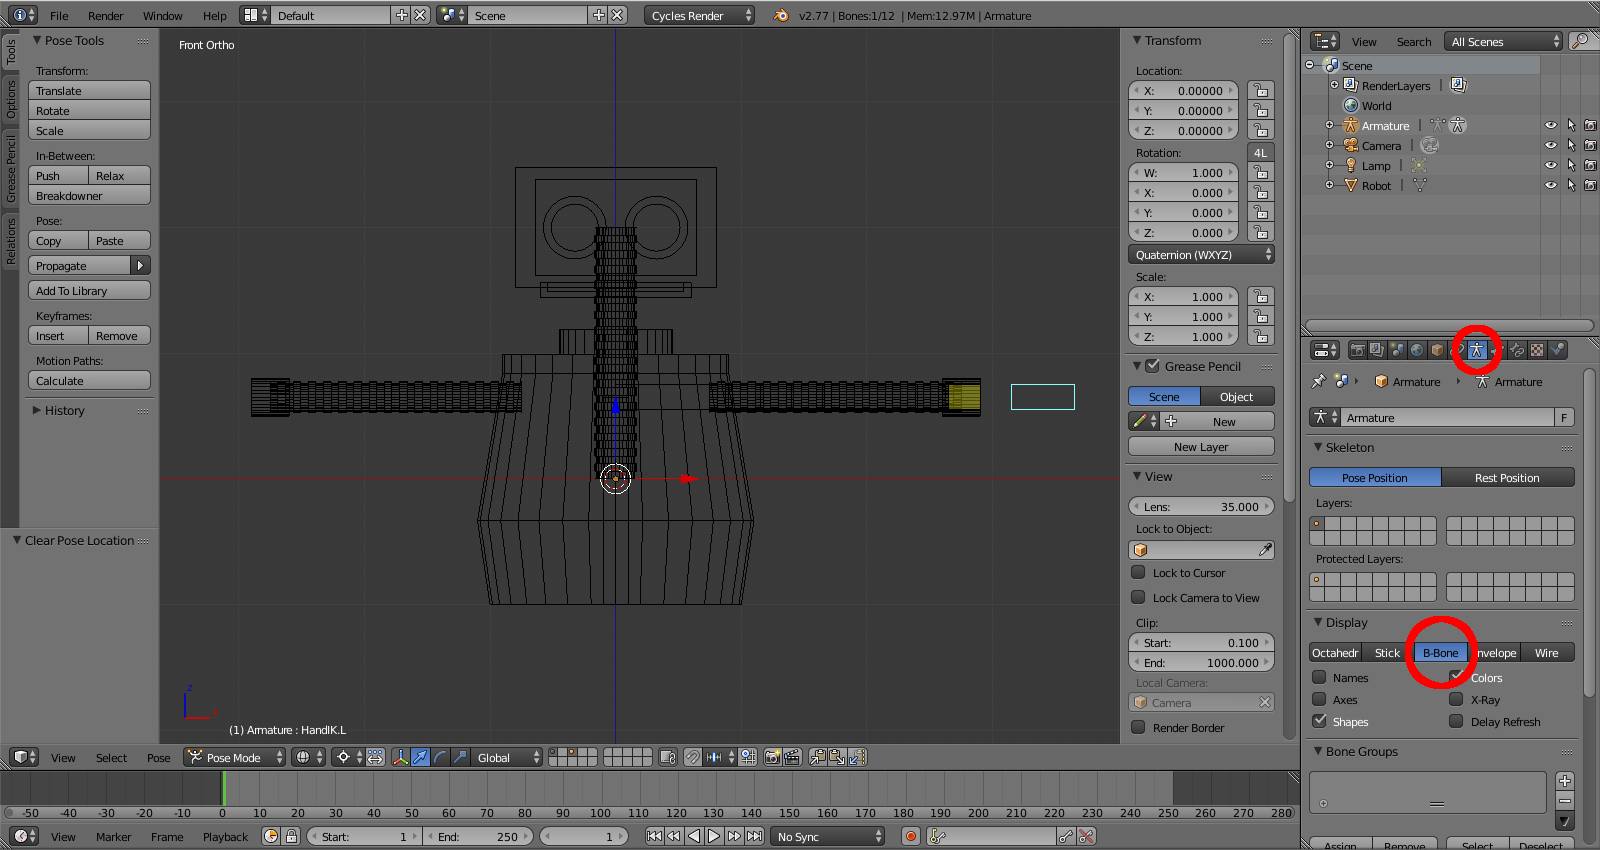Click the pin icon in properties breadcrumb
This screenshot has width=1600, height=850.
click(x=1319, y=381)
